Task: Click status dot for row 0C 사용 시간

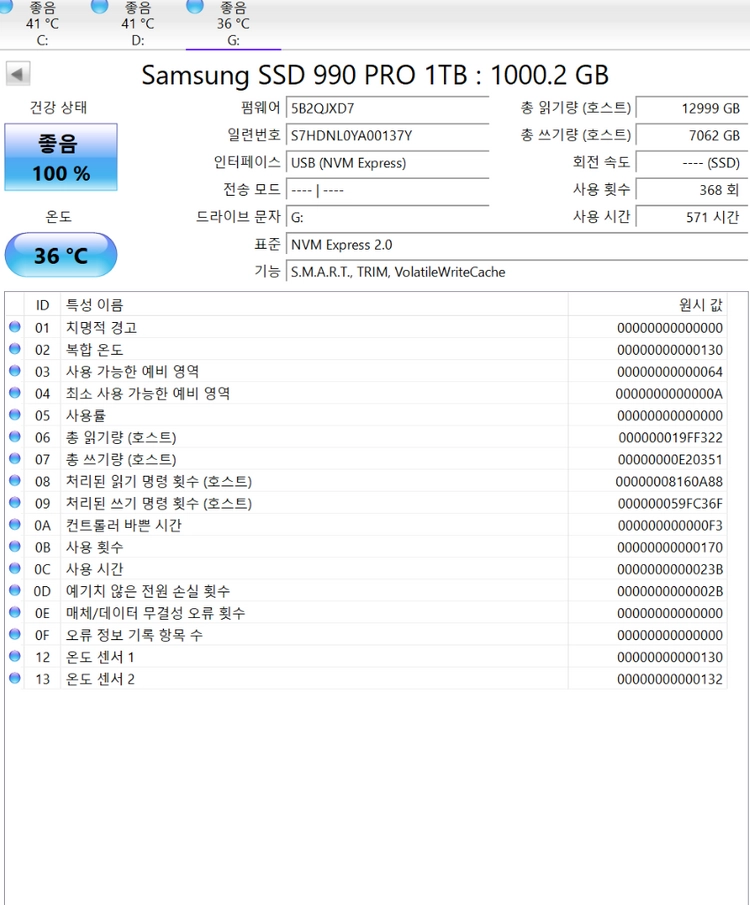Action: pyautogui.click(x=15, y=569)
